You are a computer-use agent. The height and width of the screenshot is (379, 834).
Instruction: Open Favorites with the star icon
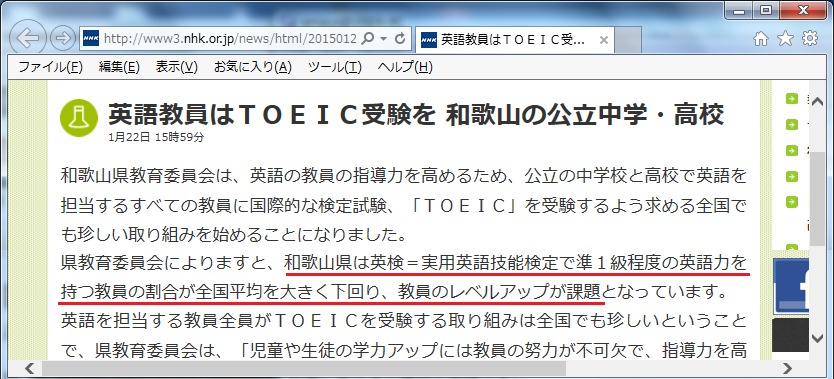click(x=785, y=38)
